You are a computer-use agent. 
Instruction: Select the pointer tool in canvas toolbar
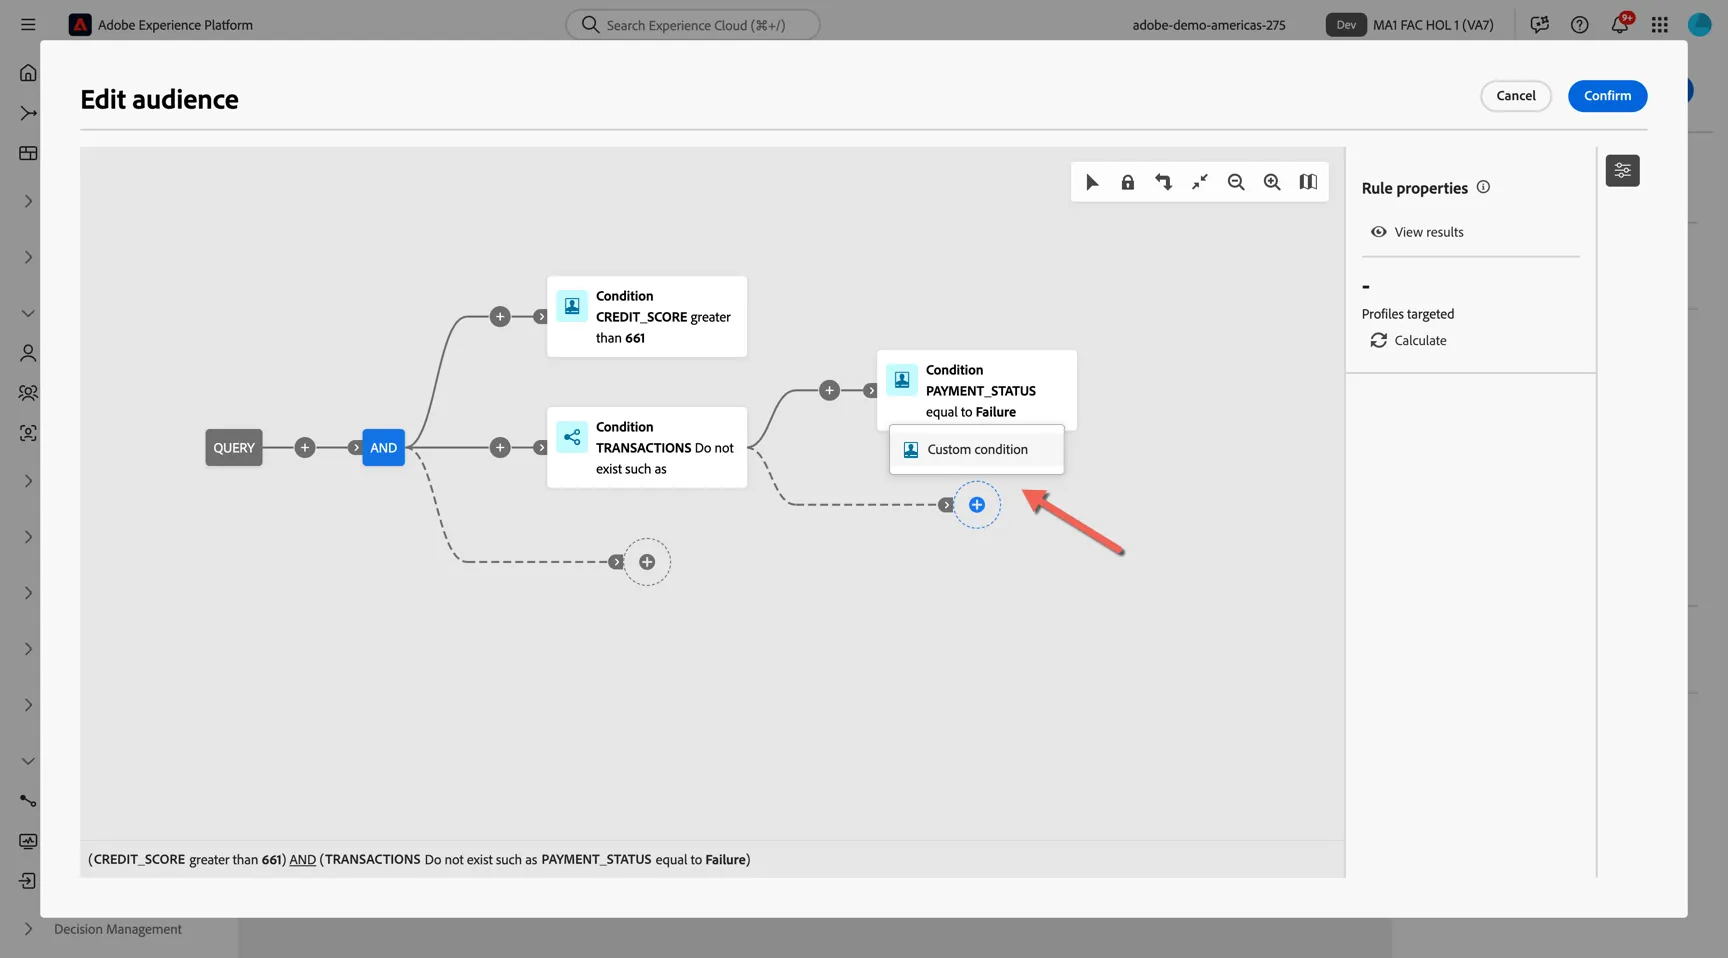click(1092, 182)
